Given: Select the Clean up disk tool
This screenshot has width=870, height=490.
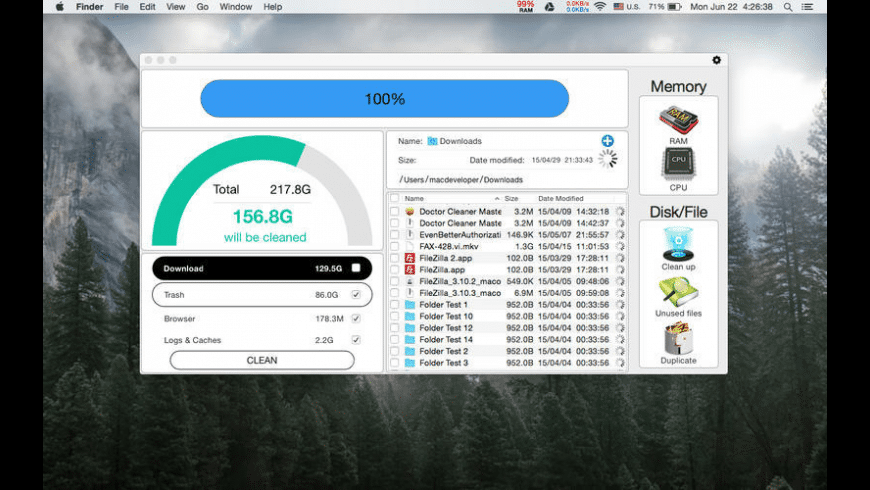Looking at the screenshot, I should 678,244.
